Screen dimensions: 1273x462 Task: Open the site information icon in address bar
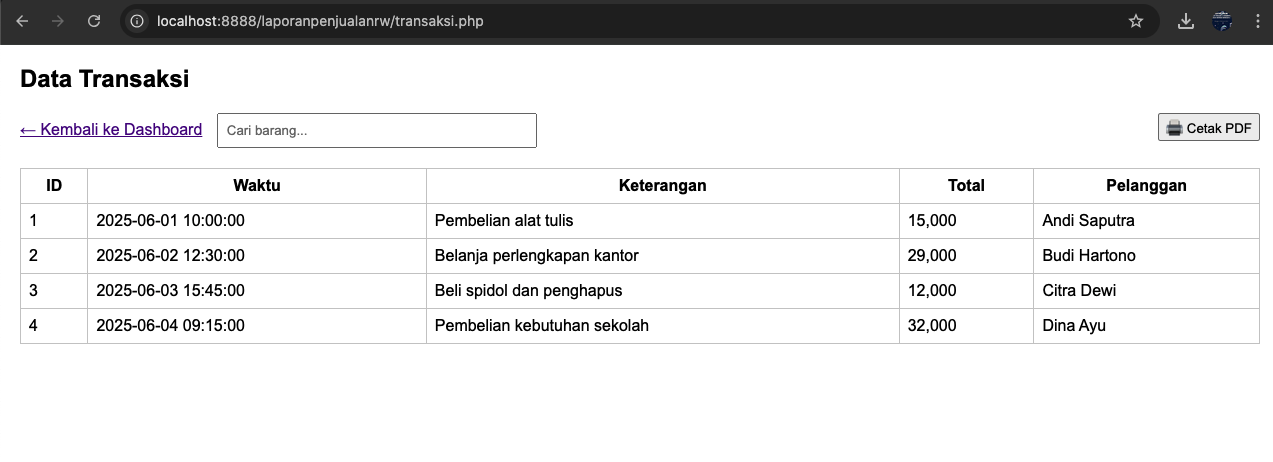138,21
